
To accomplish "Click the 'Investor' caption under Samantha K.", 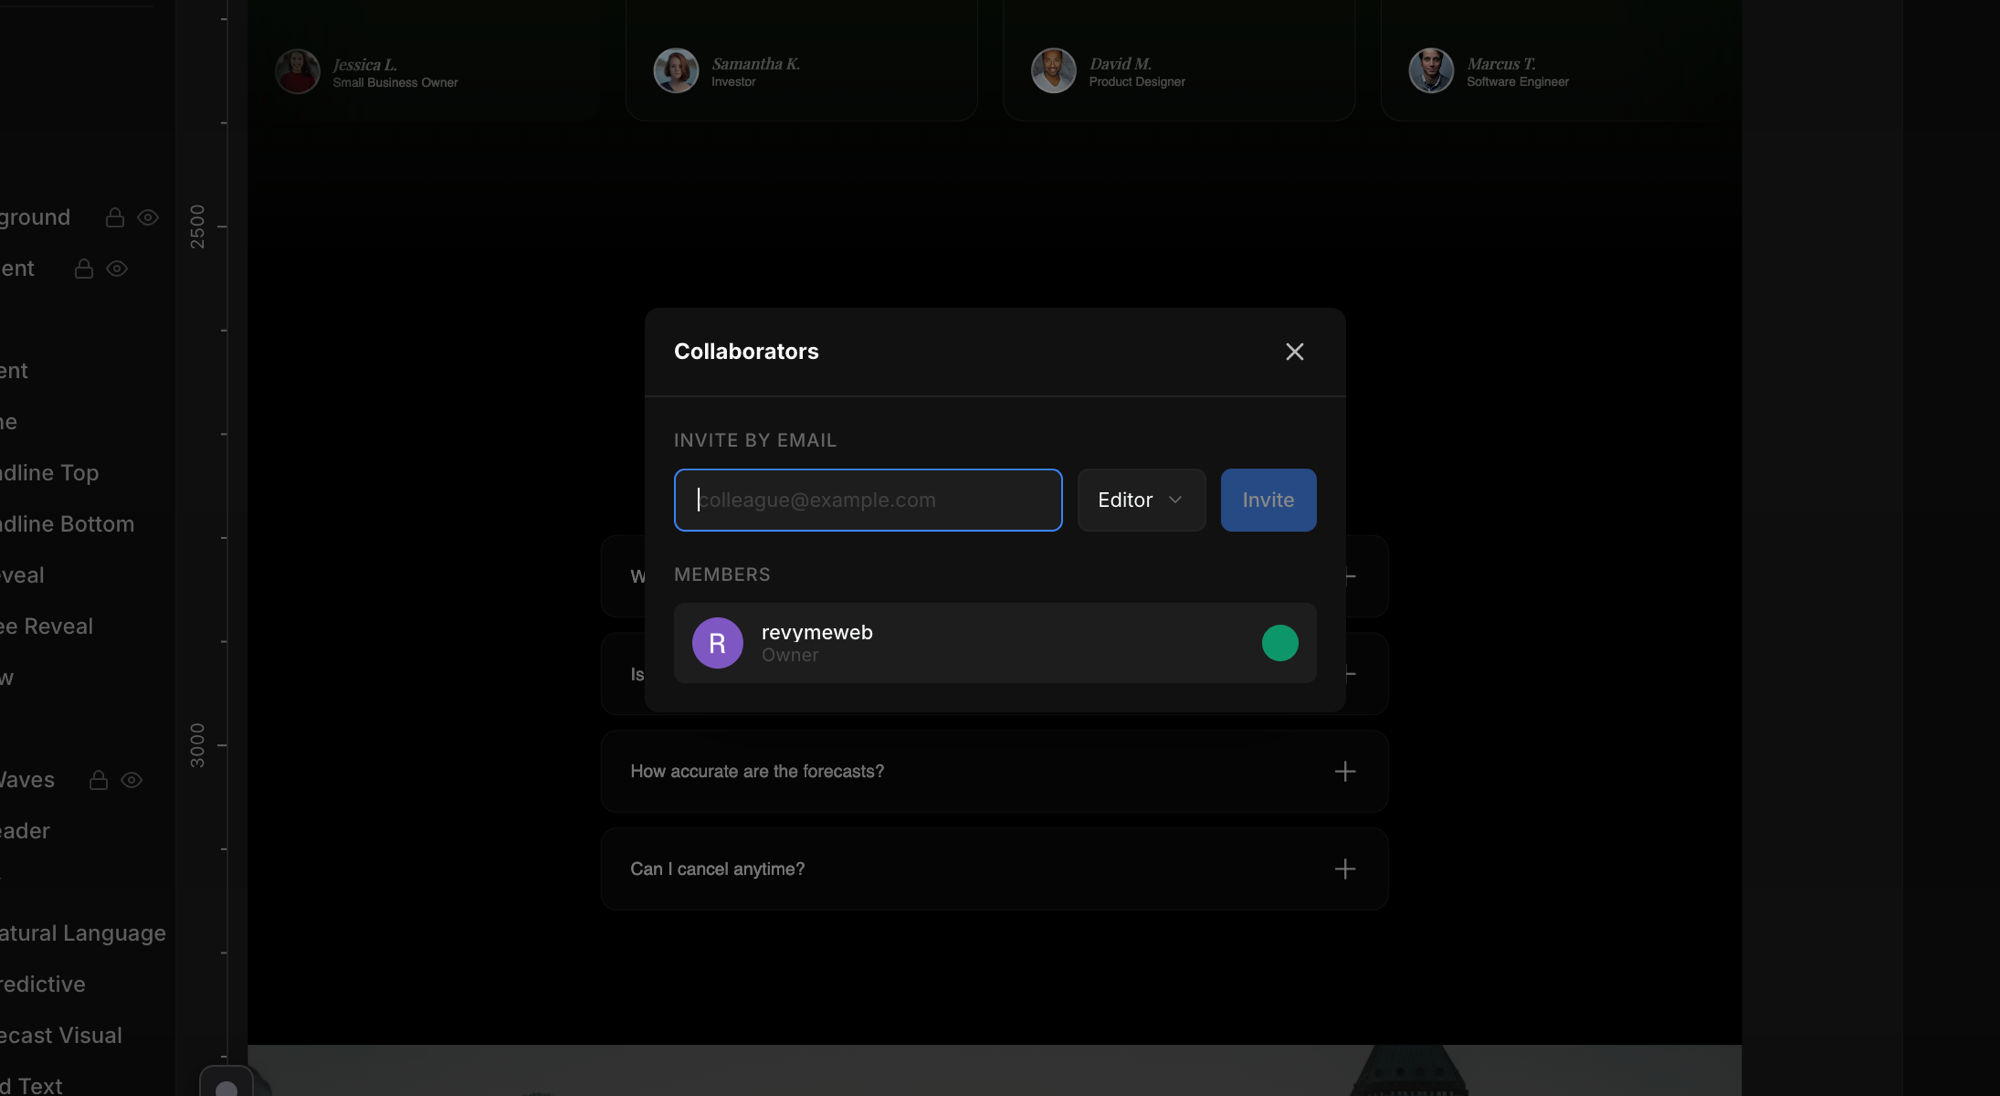I will pyautogui.click(x=733, y=82).
